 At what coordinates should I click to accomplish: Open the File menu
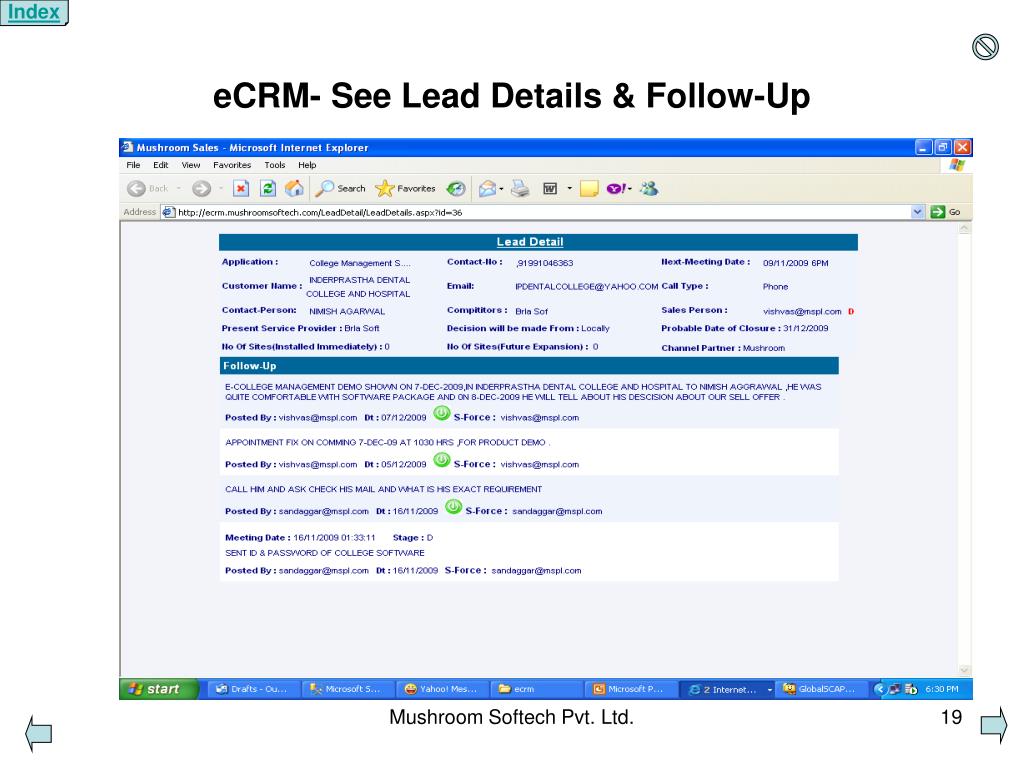coord(133,165)
